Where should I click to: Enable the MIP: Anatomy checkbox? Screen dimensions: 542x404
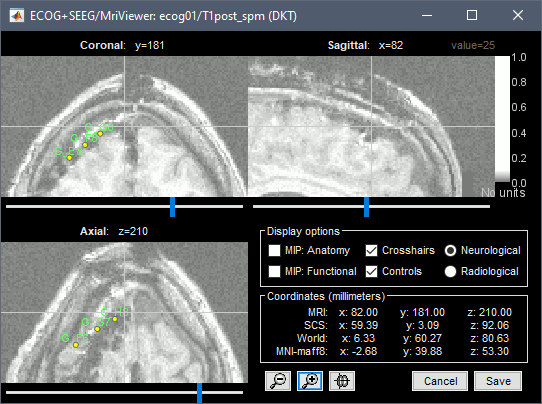pos(274,250)
